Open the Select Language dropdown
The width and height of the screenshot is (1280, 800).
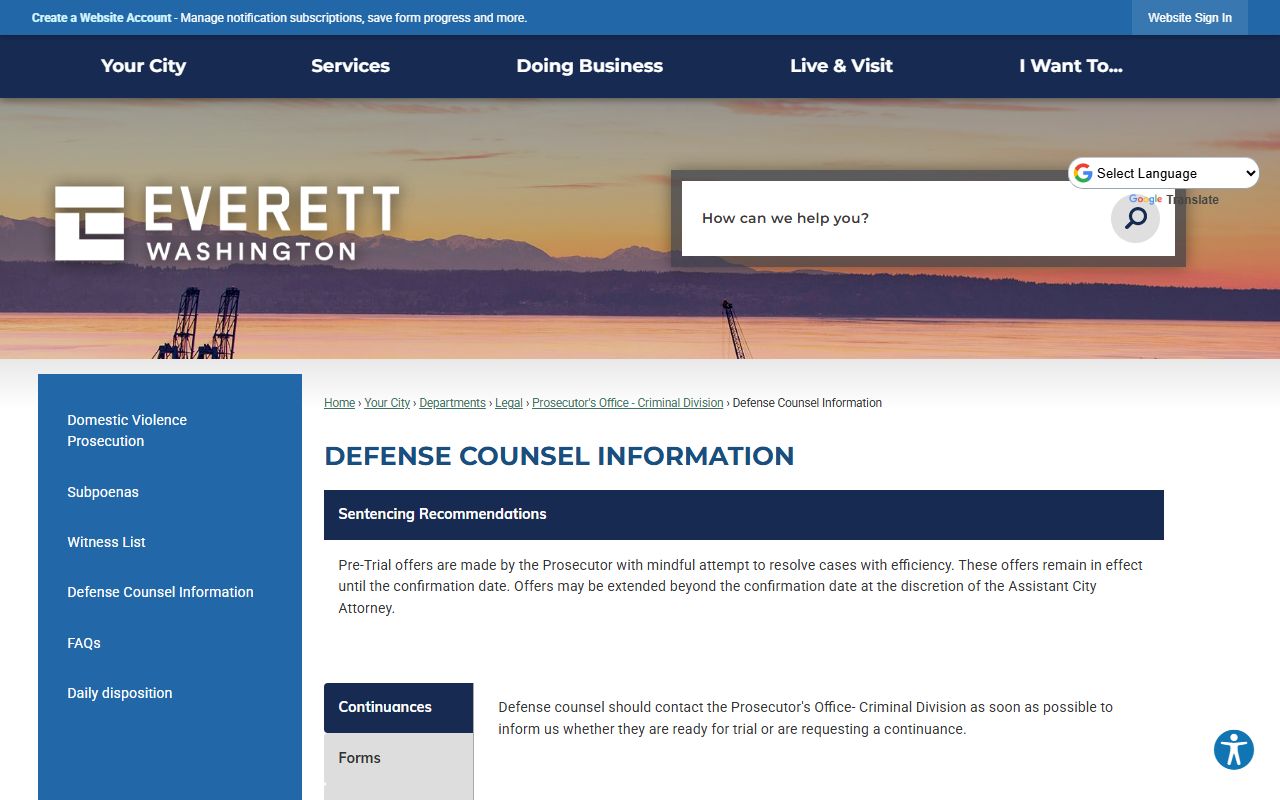click(1164, 173)
